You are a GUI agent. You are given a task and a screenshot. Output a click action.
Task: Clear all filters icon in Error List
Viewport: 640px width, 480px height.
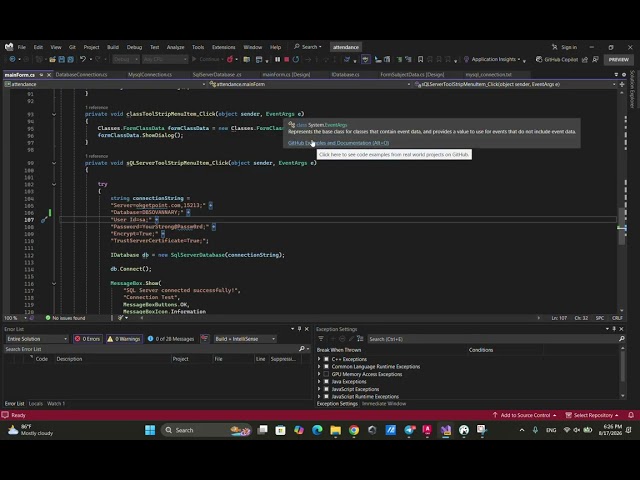pos(204,339)
